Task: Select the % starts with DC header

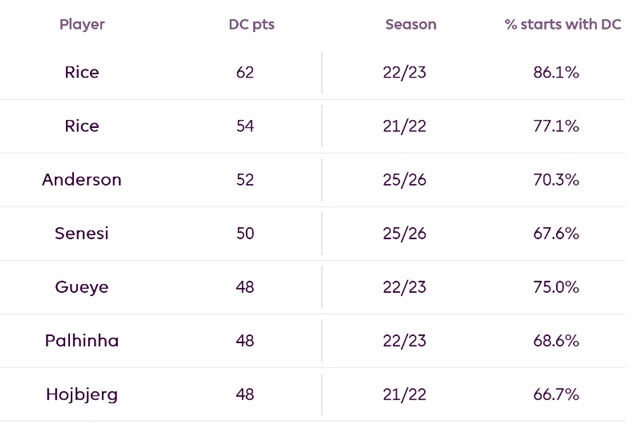Action: pyautogui.click(x=563, y=24)
